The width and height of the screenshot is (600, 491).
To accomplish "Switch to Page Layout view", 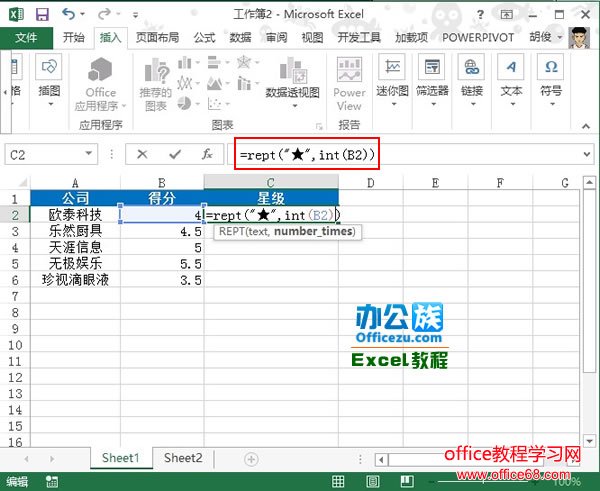I will pyautogui.click(x=373, y=481).
